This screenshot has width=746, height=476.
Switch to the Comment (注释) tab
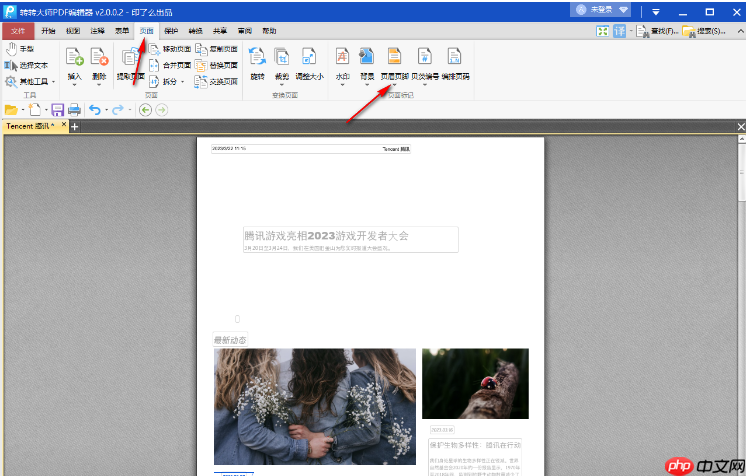click(98, 31)
